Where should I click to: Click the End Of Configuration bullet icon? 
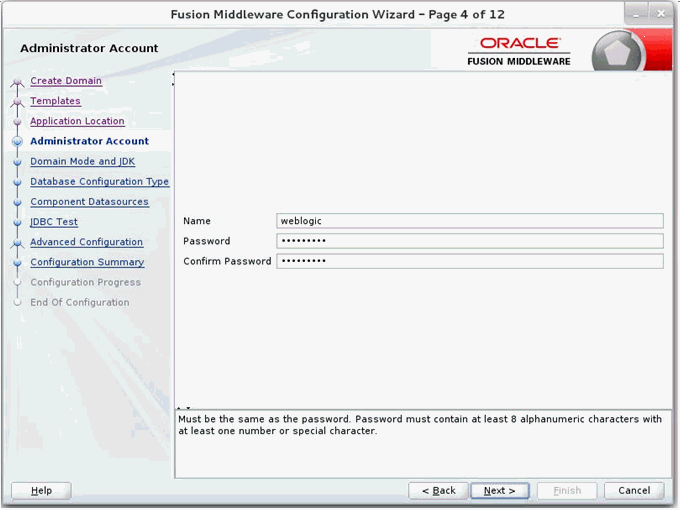[17, 302]
